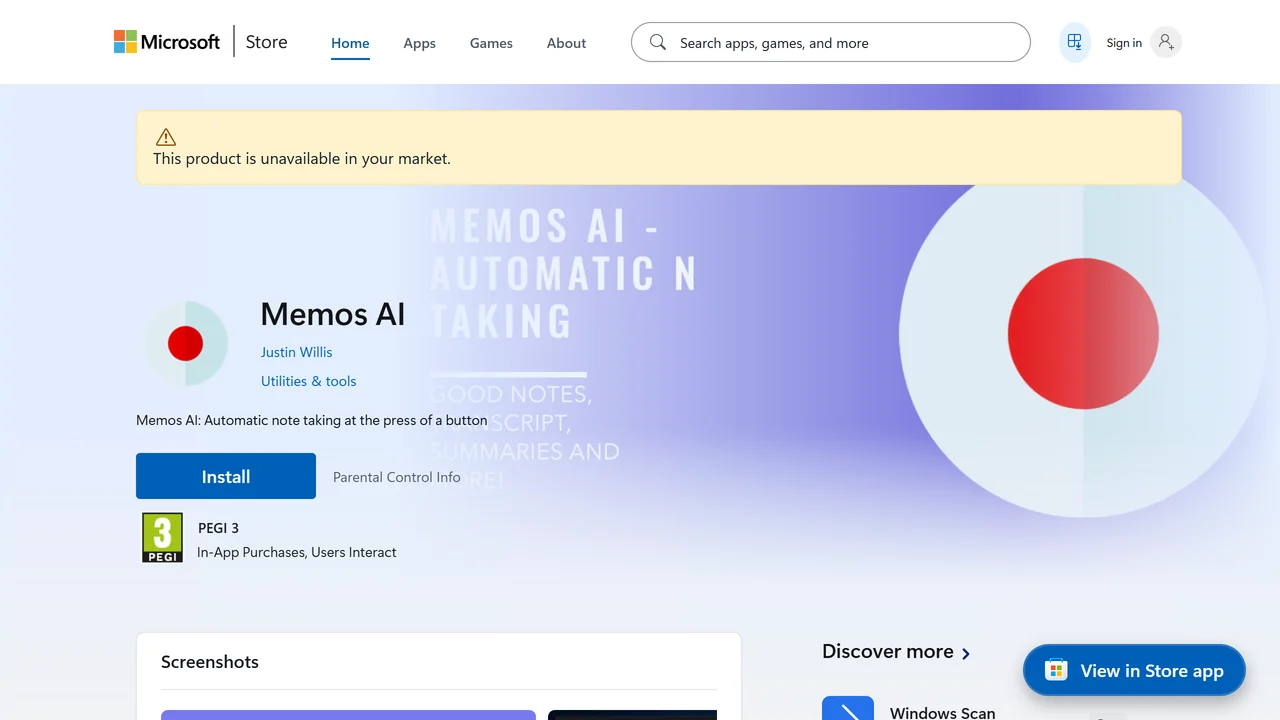Switch to the Games tab
This screenshot has height=720, width=1280.
click(491, 43)
